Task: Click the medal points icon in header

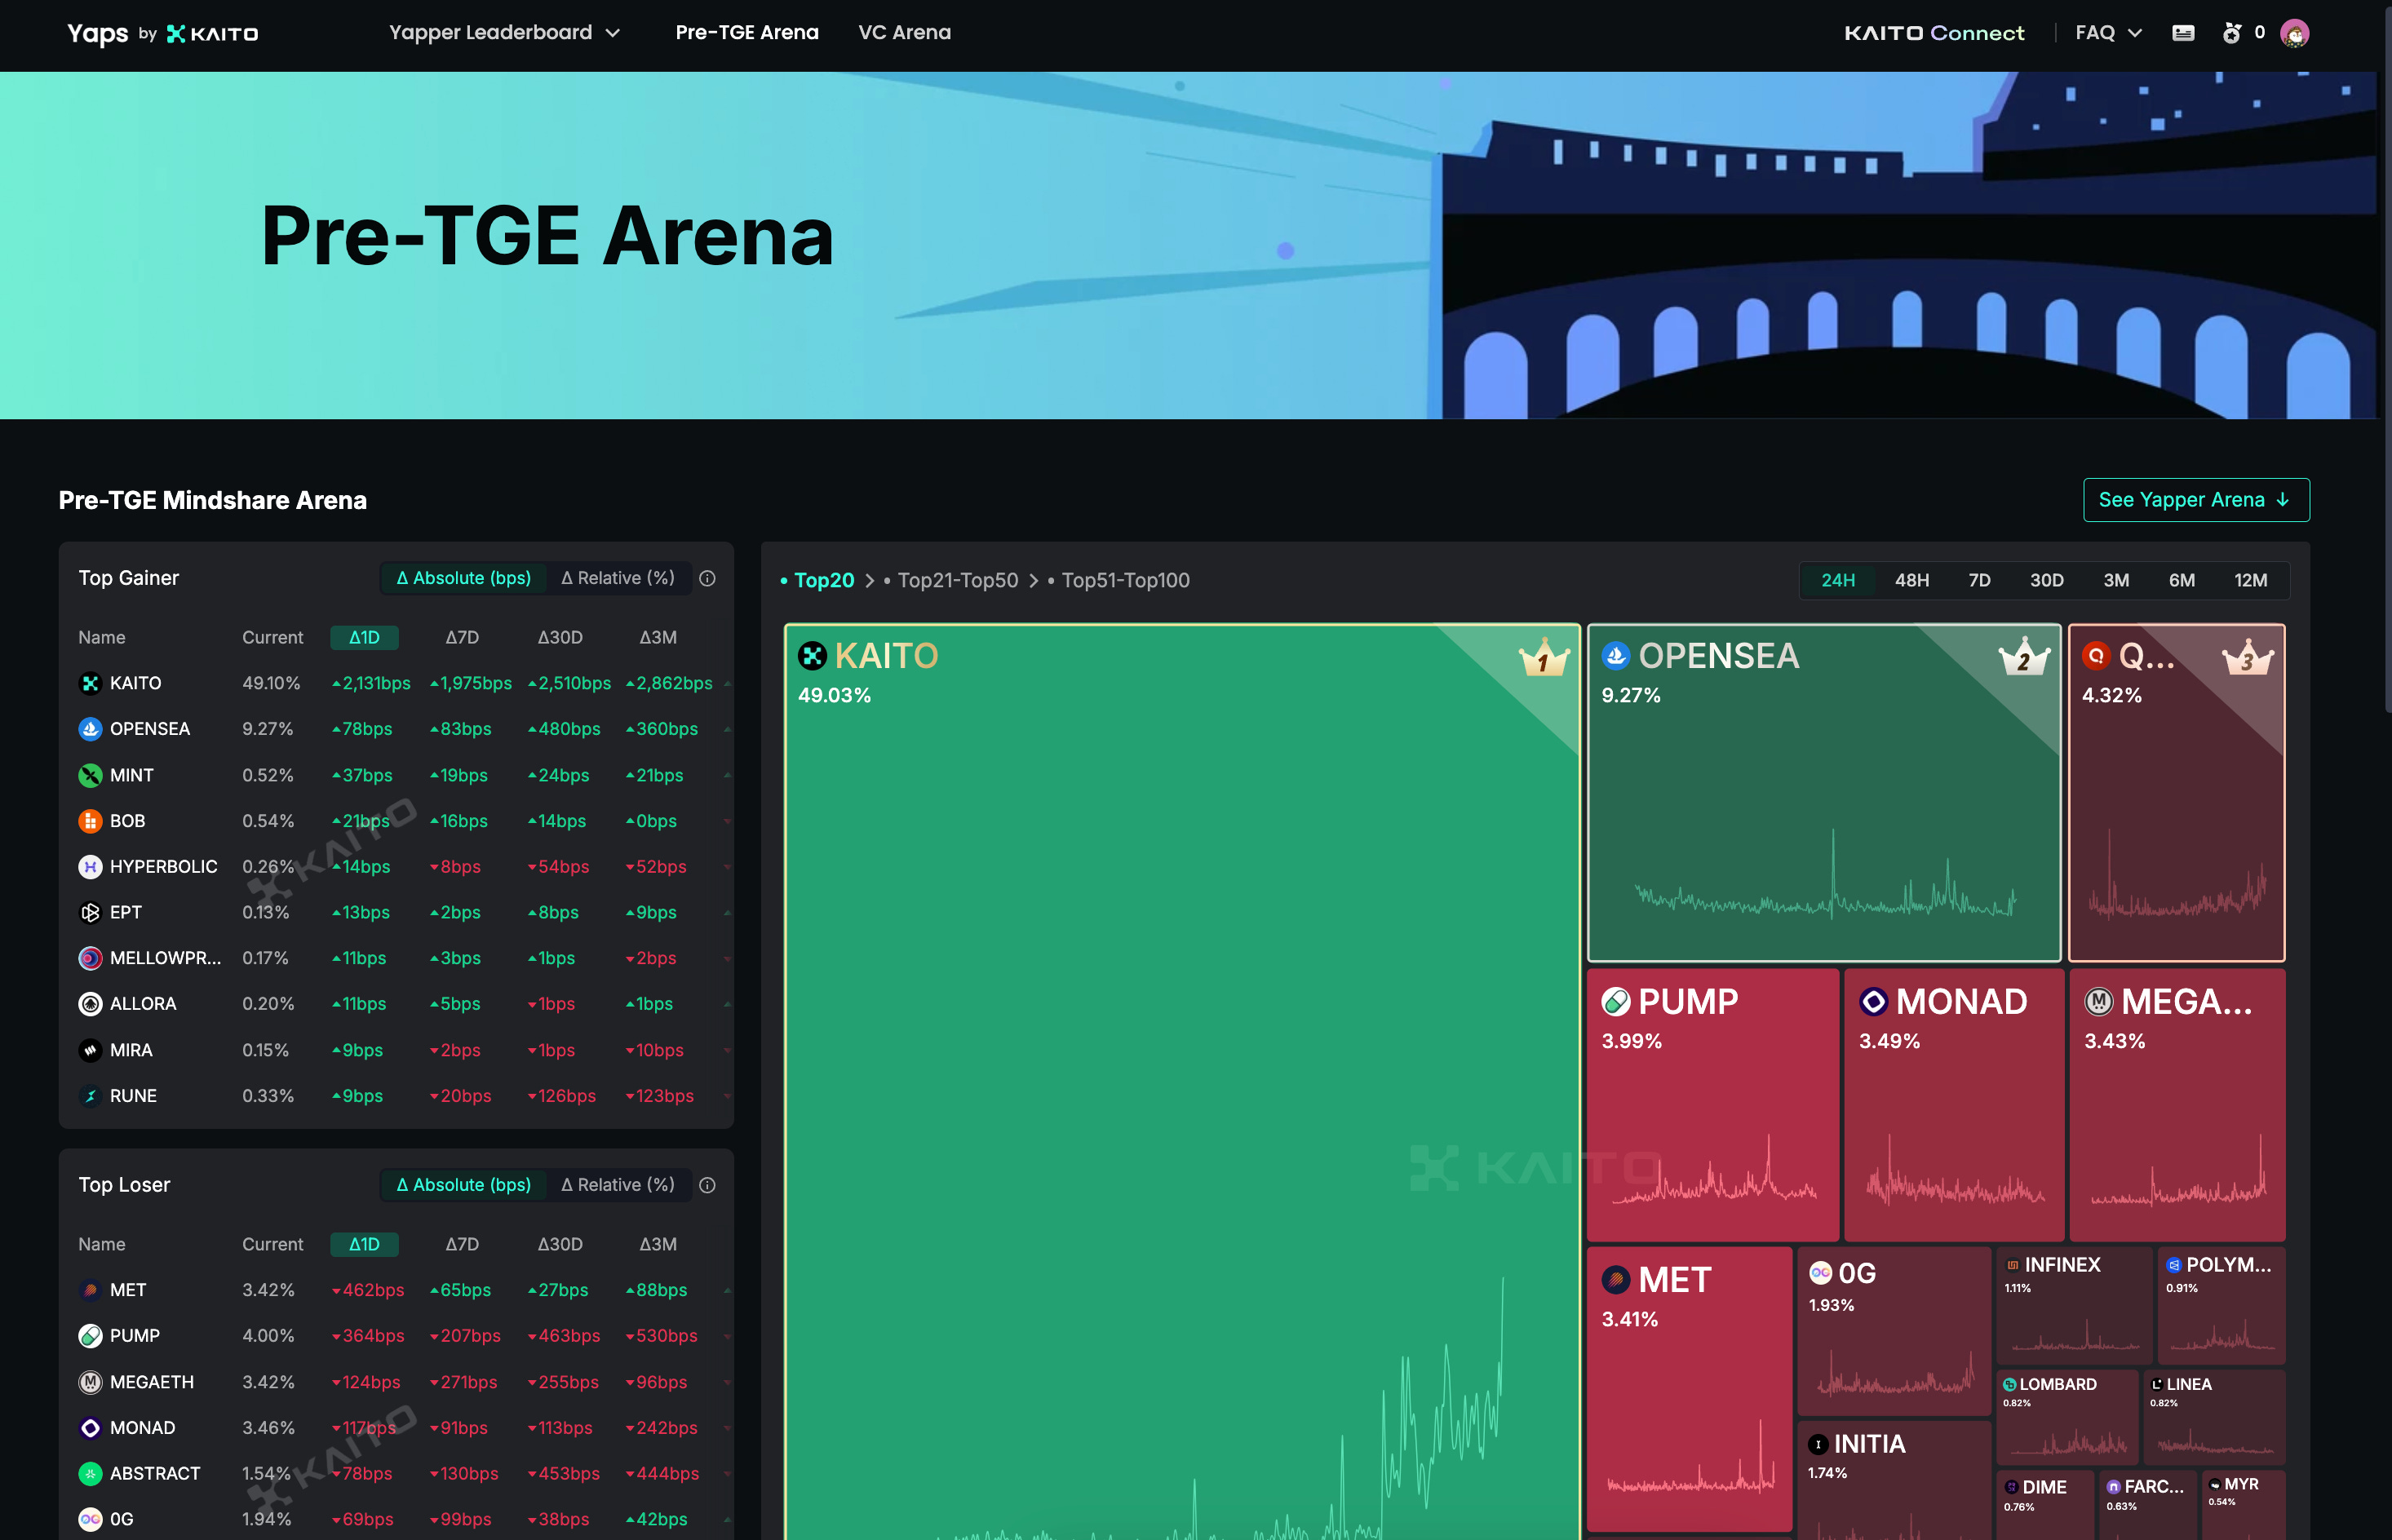Action: pos(2232,33)
